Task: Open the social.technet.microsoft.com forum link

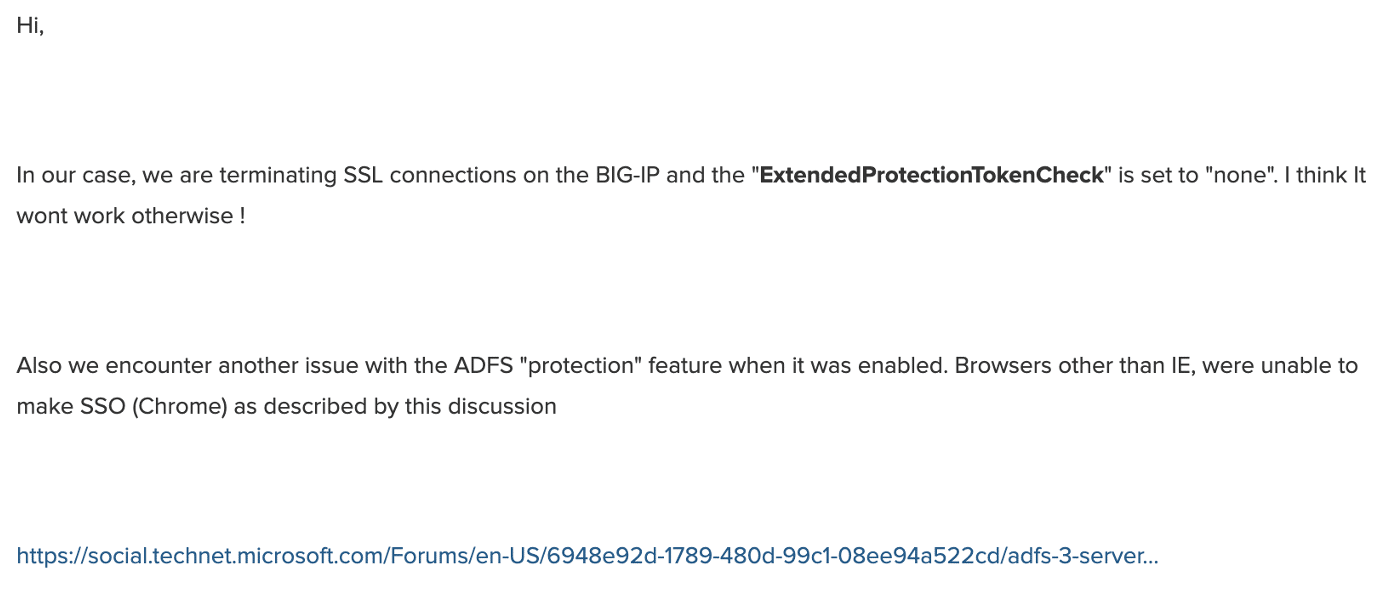Action: click(587, 556)
